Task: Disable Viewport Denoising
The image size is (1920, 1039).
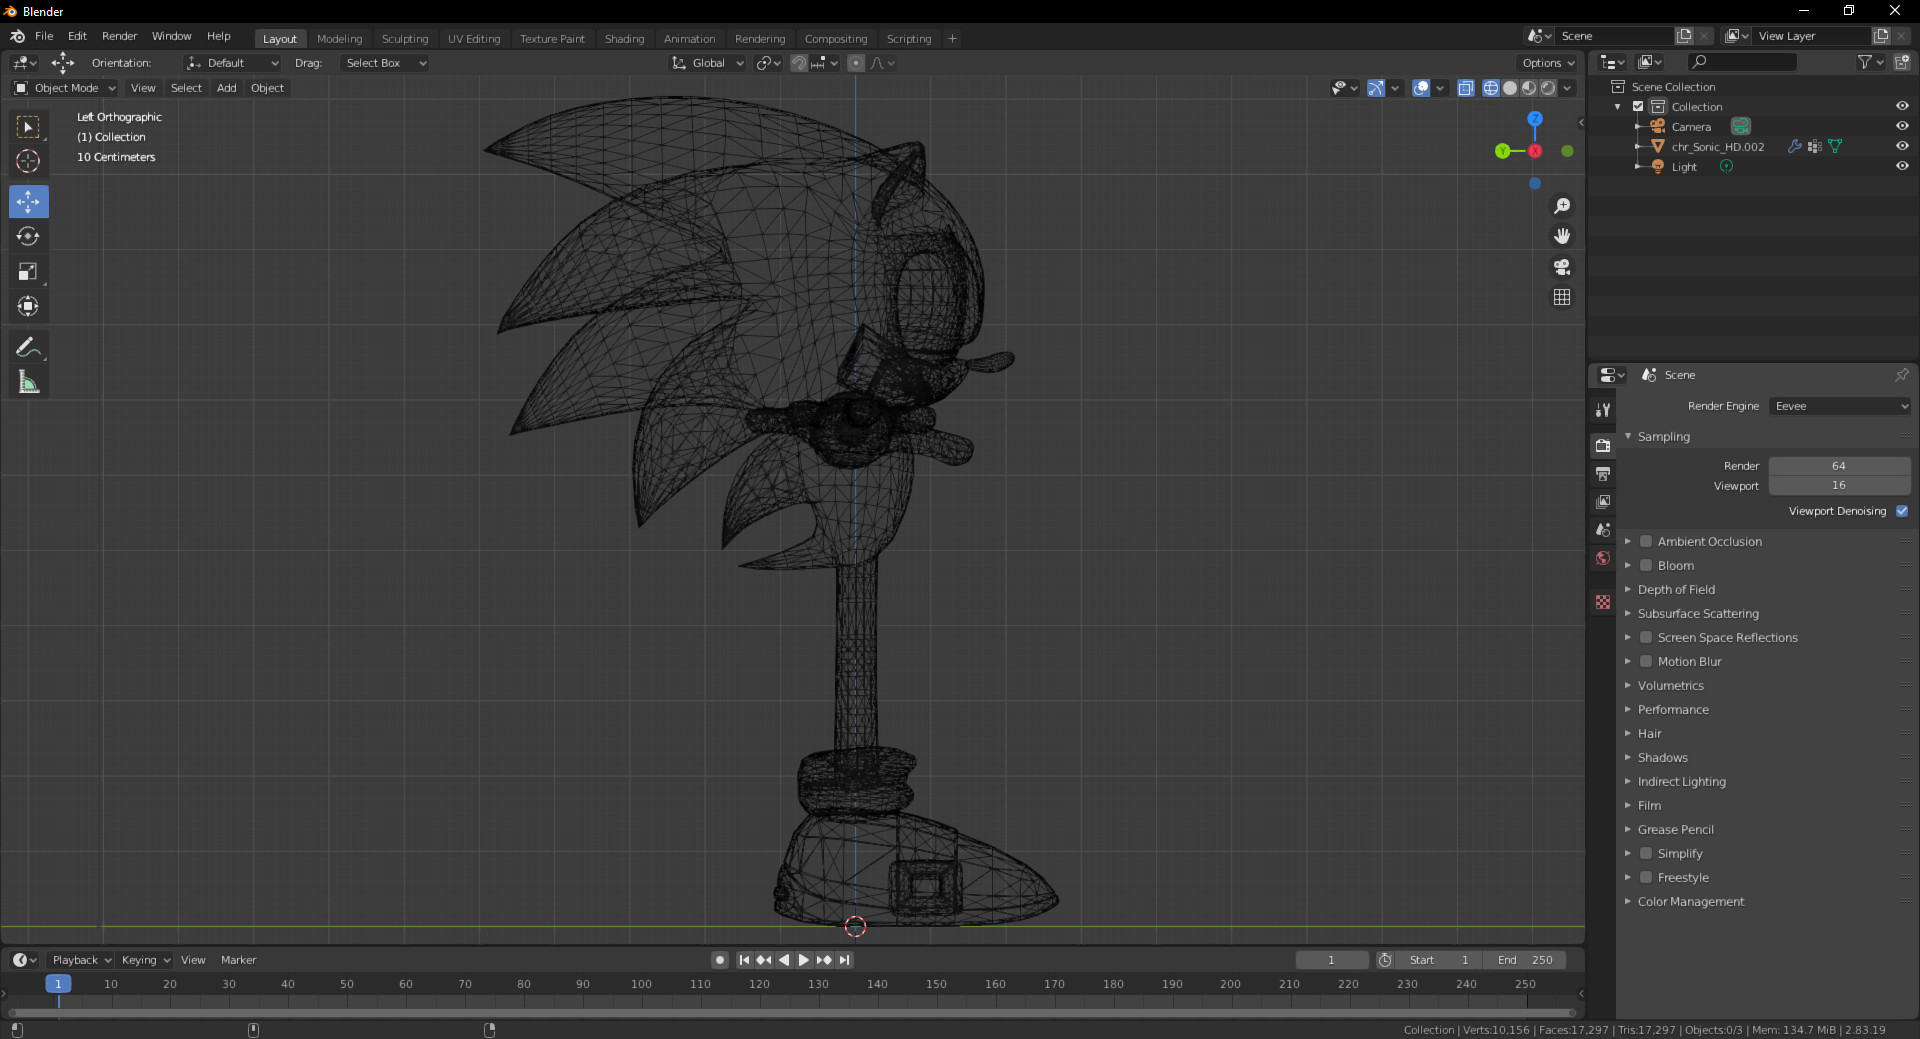Action: pyautogui.click(x=1902, y=511)
